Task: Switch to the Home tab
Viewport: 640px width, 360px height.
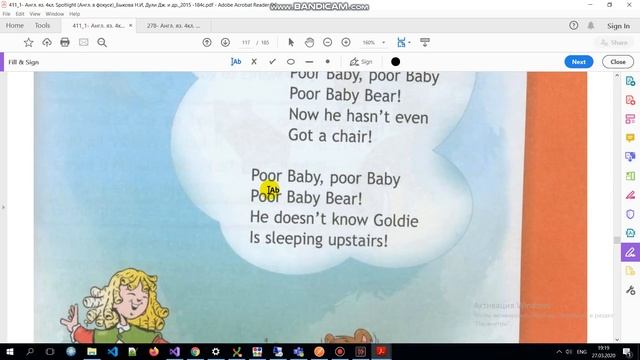Action: point(15,25)
